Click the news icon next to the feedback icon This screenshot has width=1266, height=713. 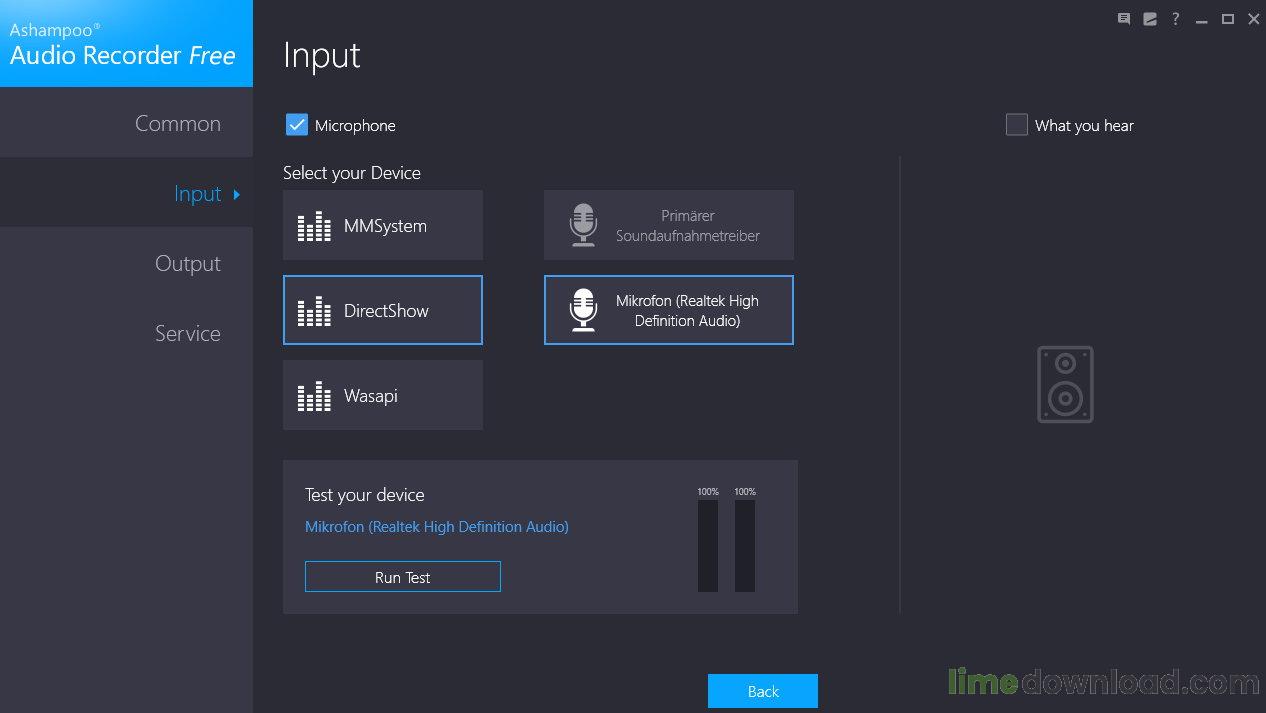coord(1149,18)
